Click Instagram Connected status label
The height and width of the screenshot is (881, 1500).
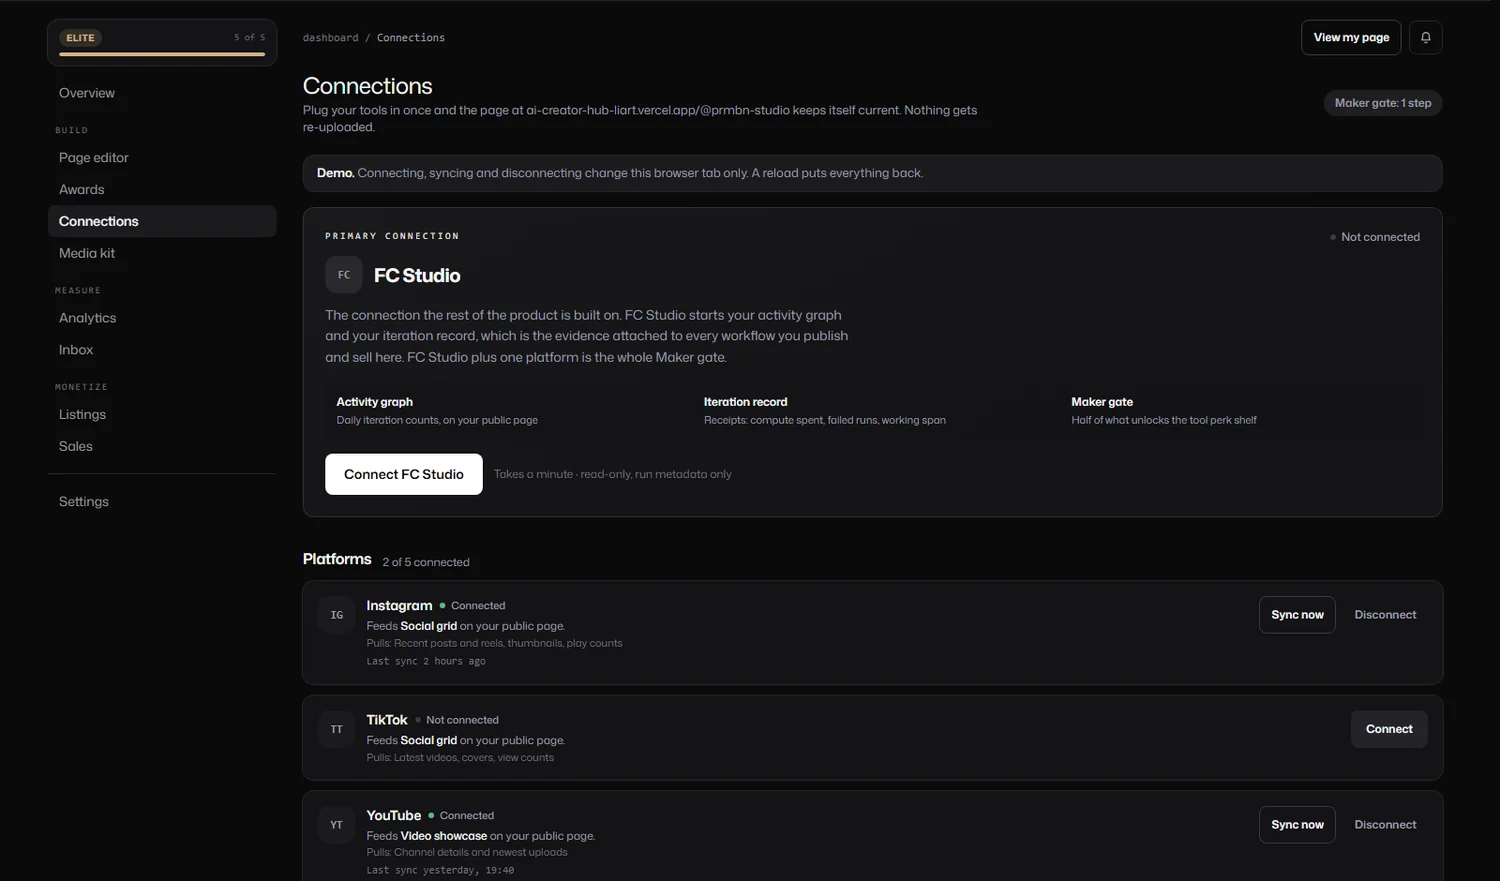472,606
